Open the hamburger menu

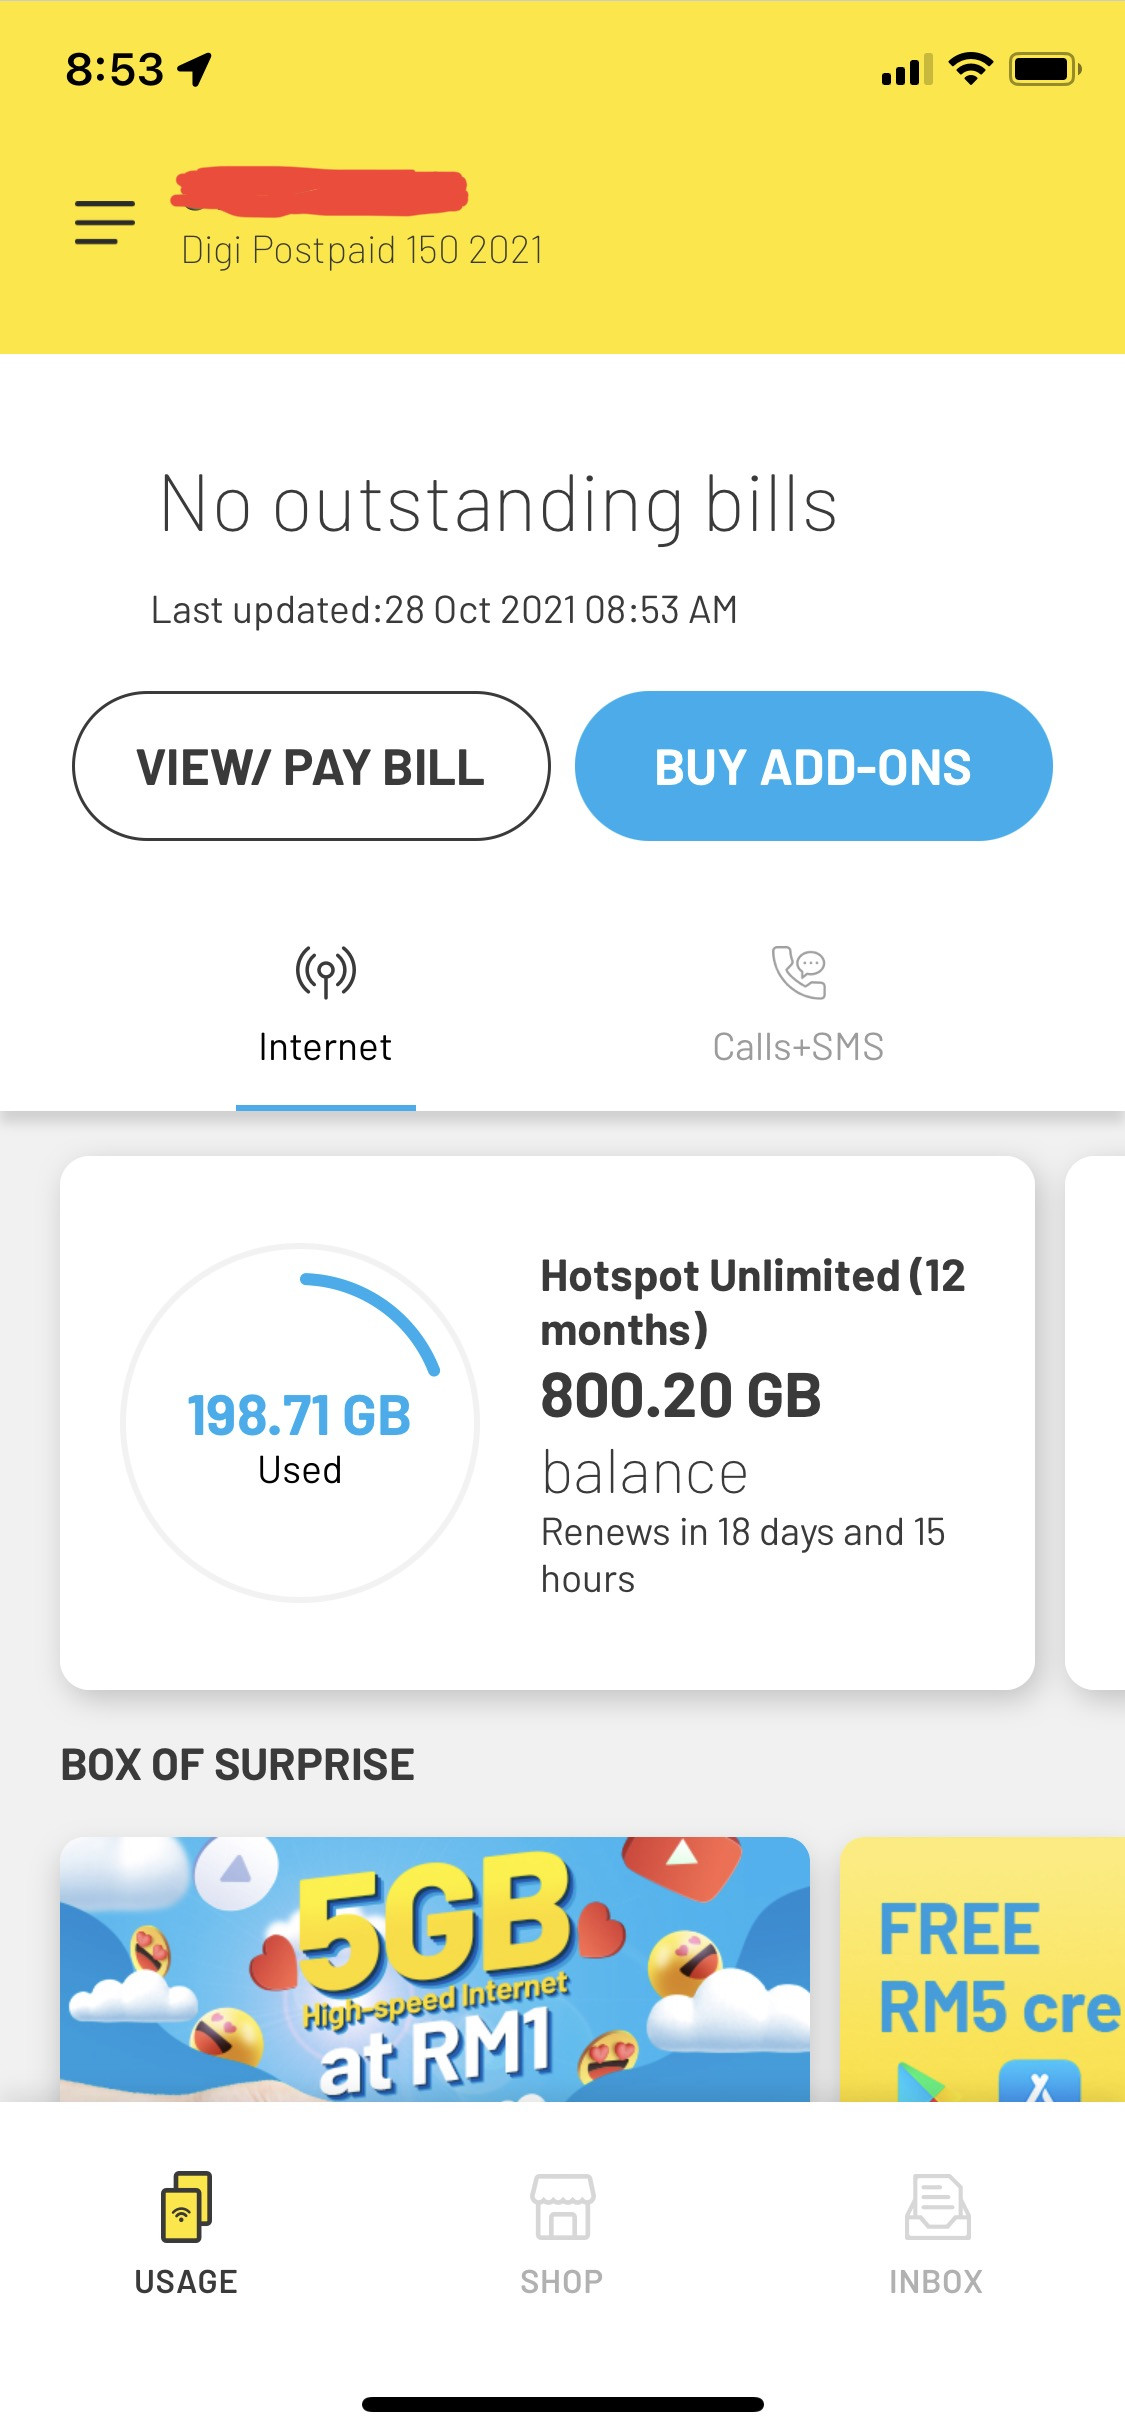pos(105,222)
